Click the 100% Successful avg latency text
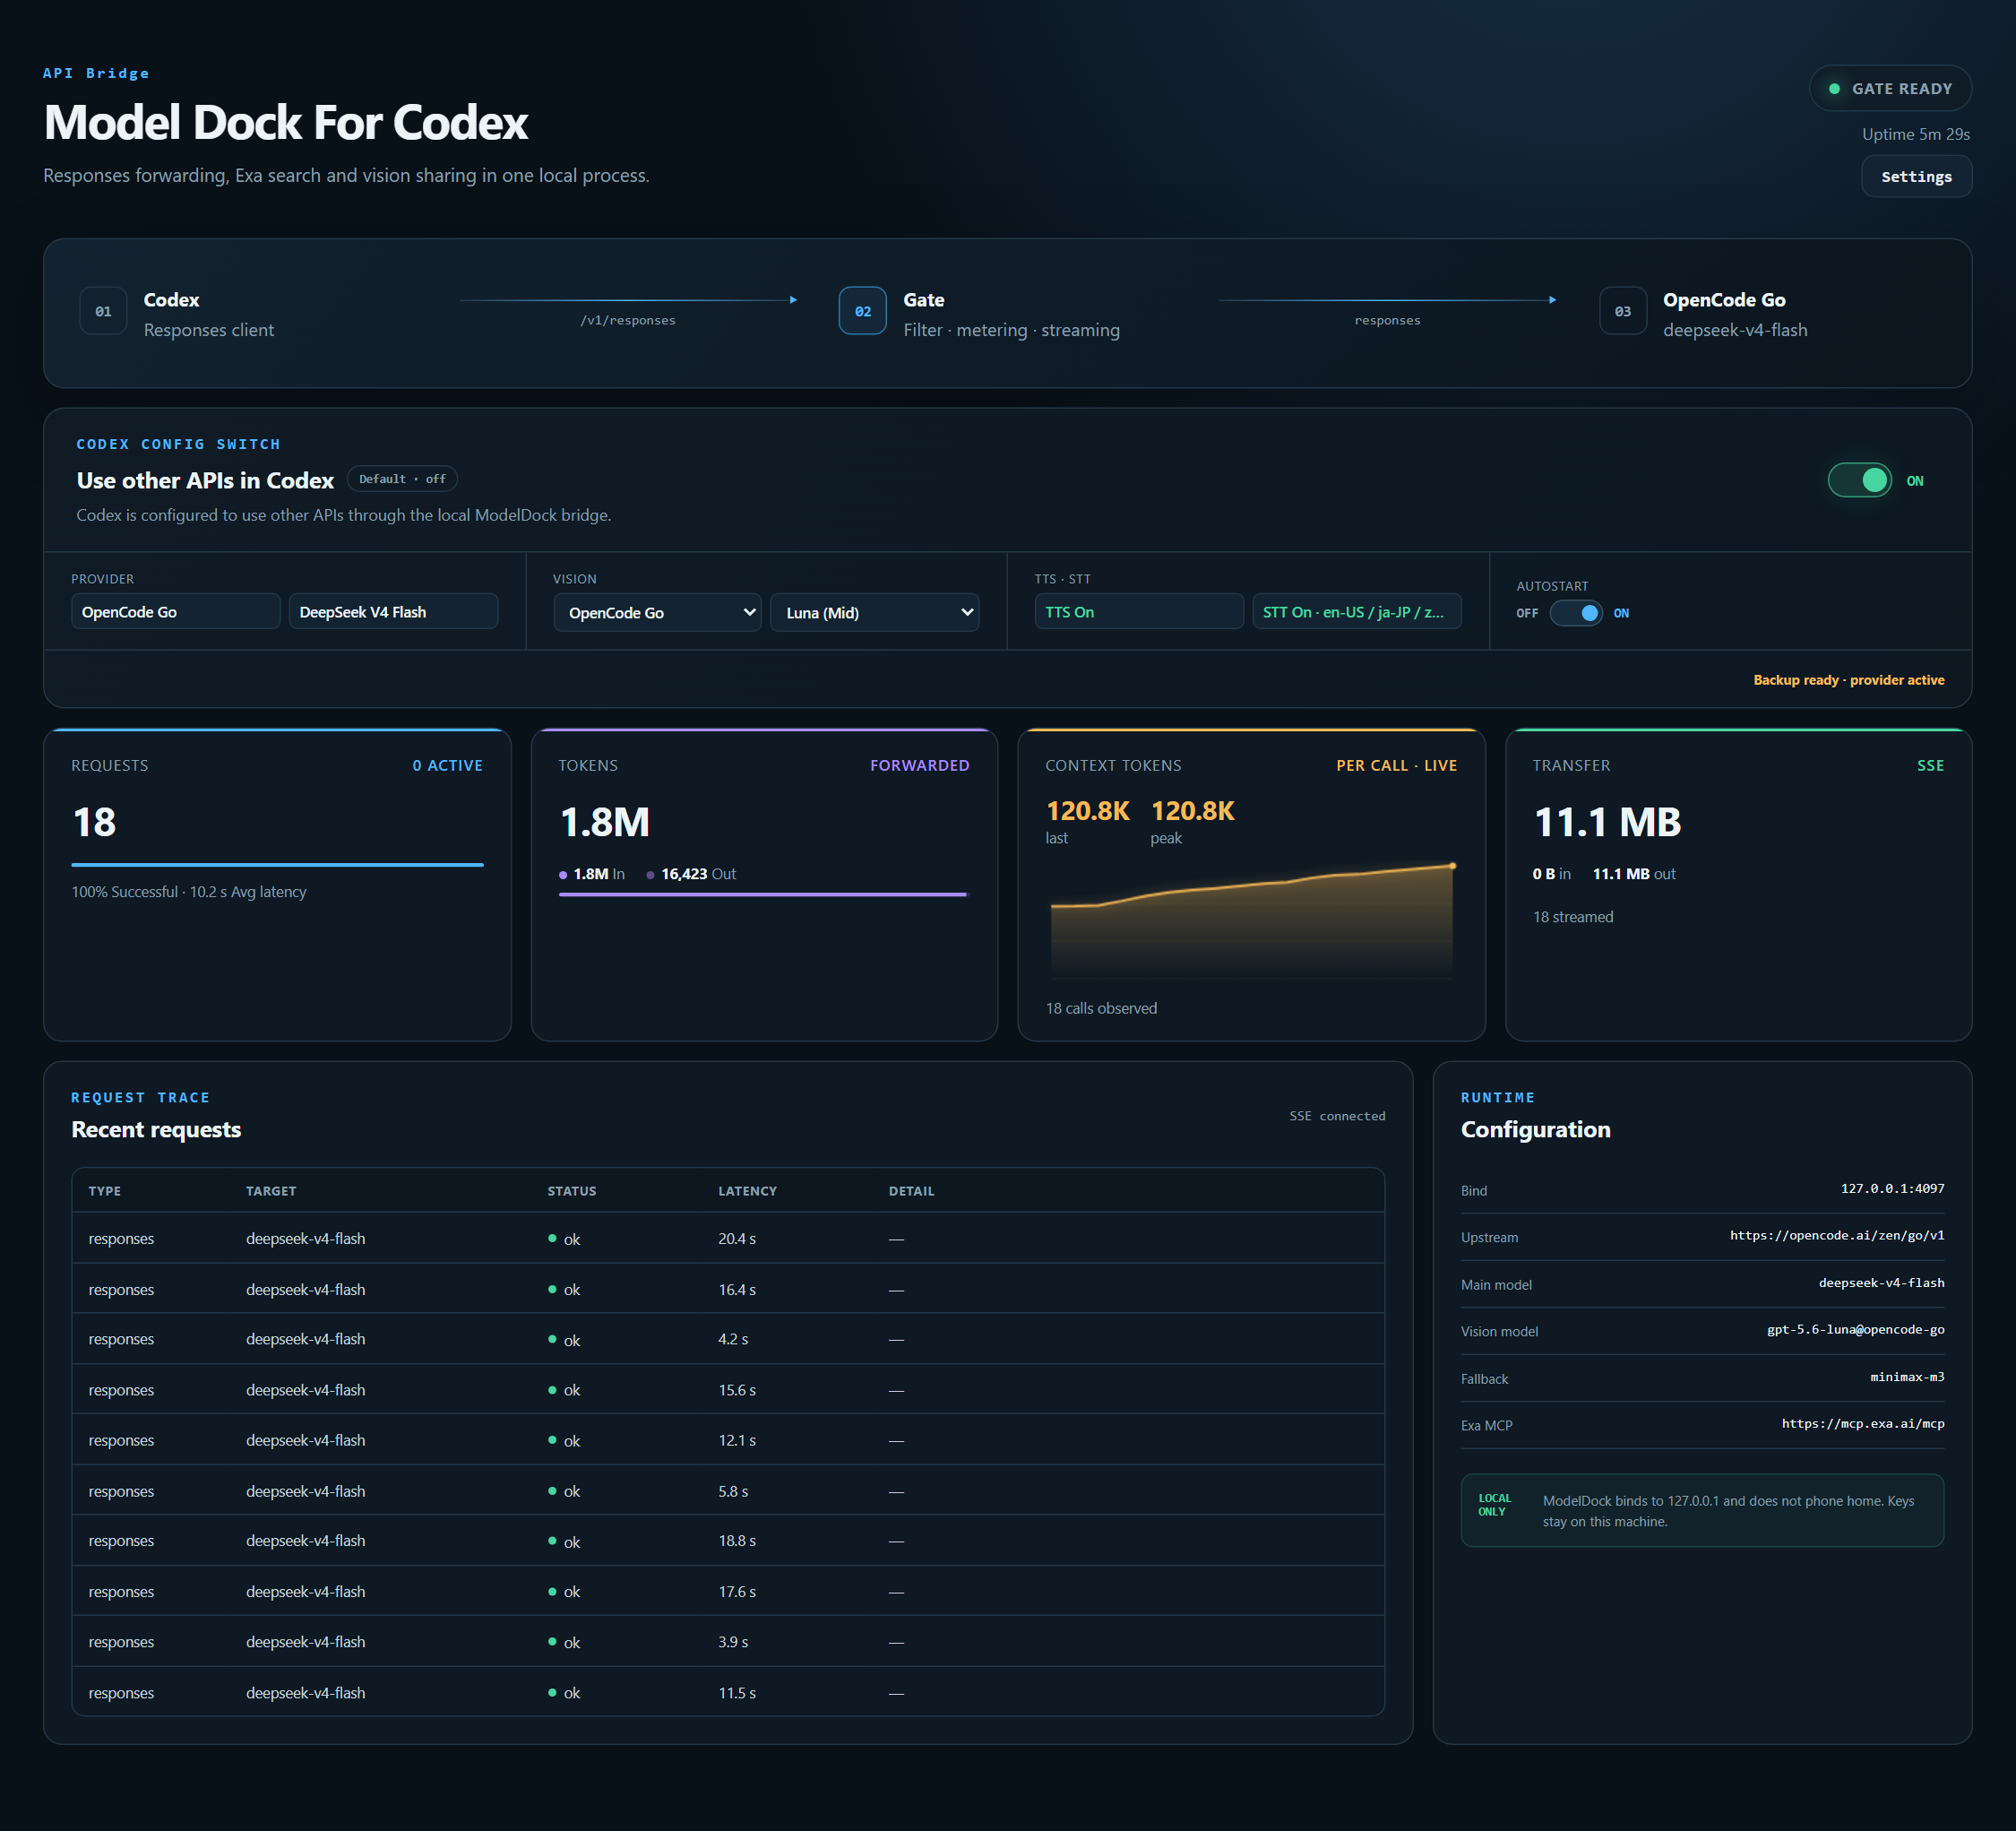The image size is (2016, 1831). (x=189, y=891)
